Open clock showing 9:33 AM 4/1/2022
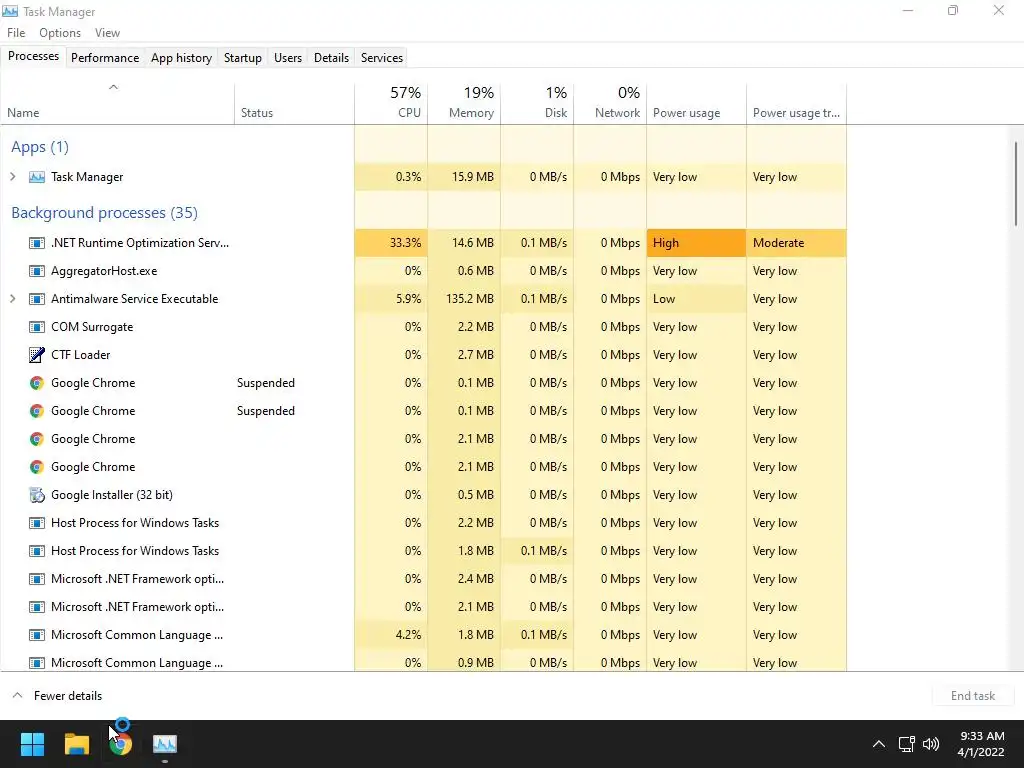This screenshot has height=768, width=1024. pyautogui.click(x=981, y=744)
